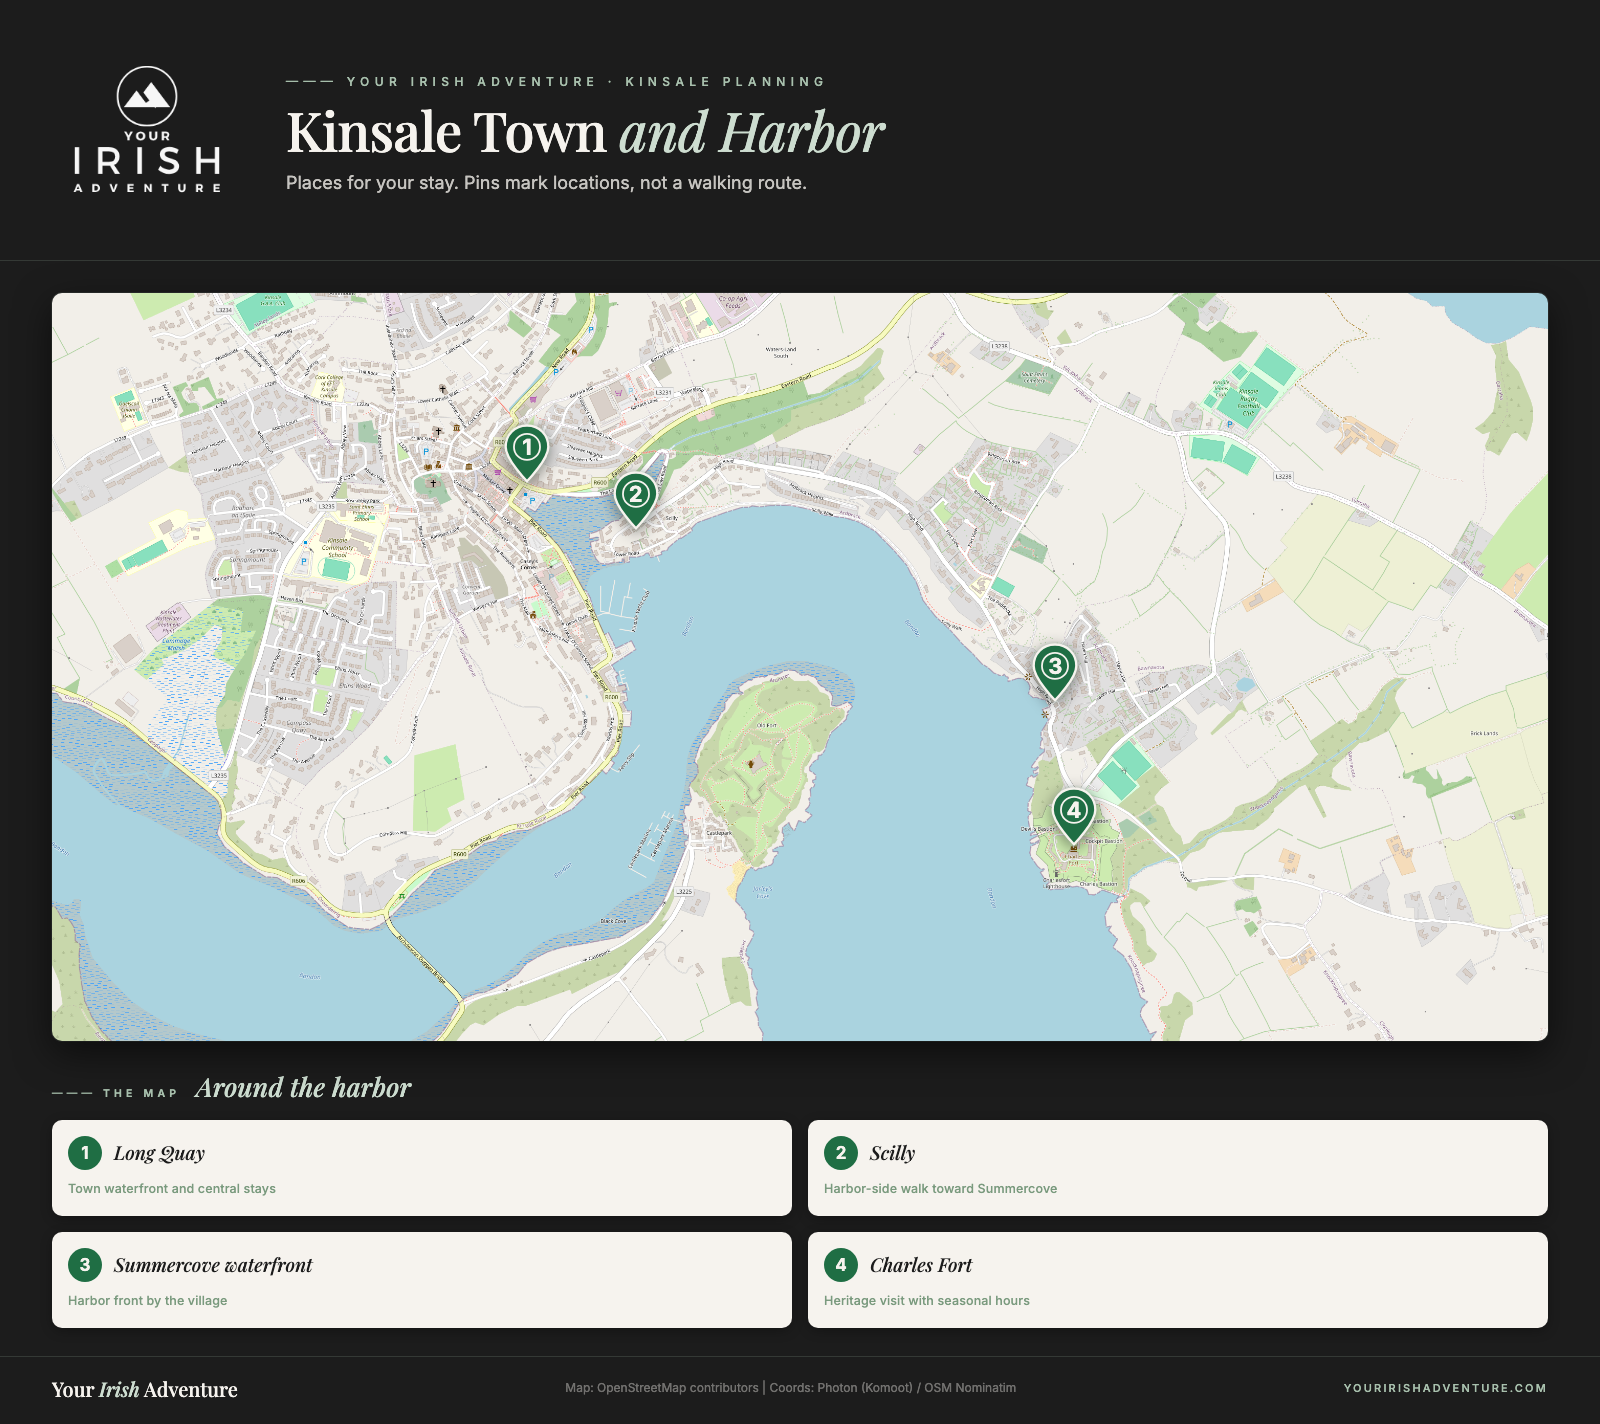Click the number 3 badge beside Summercove waterfront

coord(85,1265)
